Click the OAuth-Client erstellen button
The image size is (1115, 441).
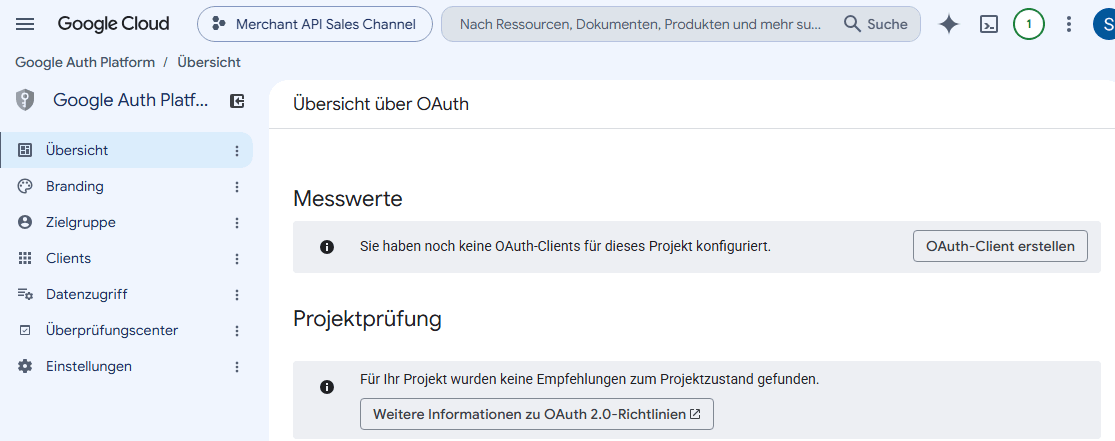[1000, 246]
